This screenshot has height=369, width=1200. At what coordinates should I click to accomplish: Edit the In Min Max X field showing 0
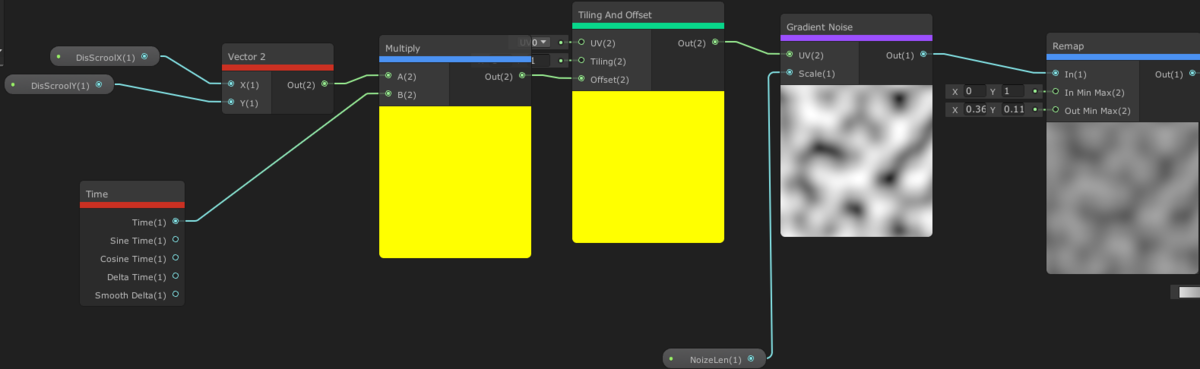click(x=975, y=91)
